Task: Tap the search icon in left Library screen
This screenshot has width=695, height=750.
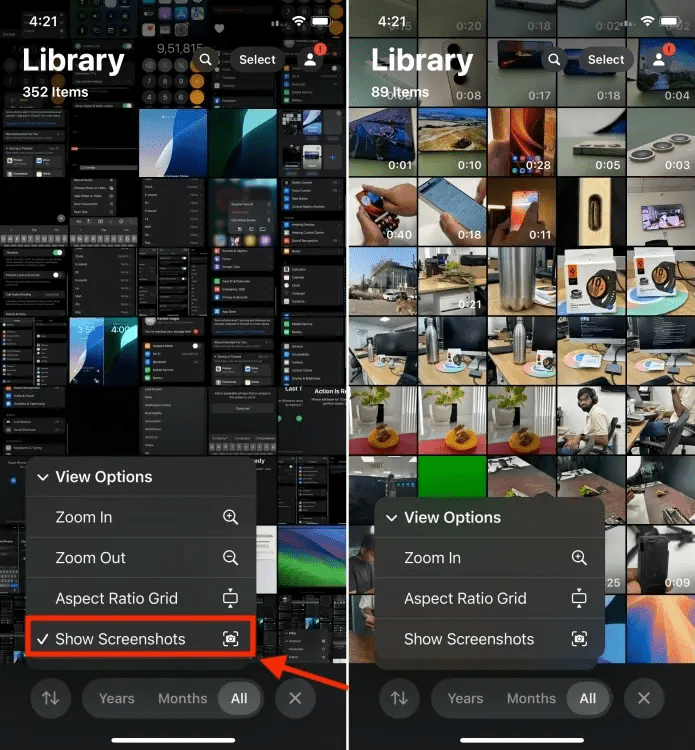Action: (205, 60)
